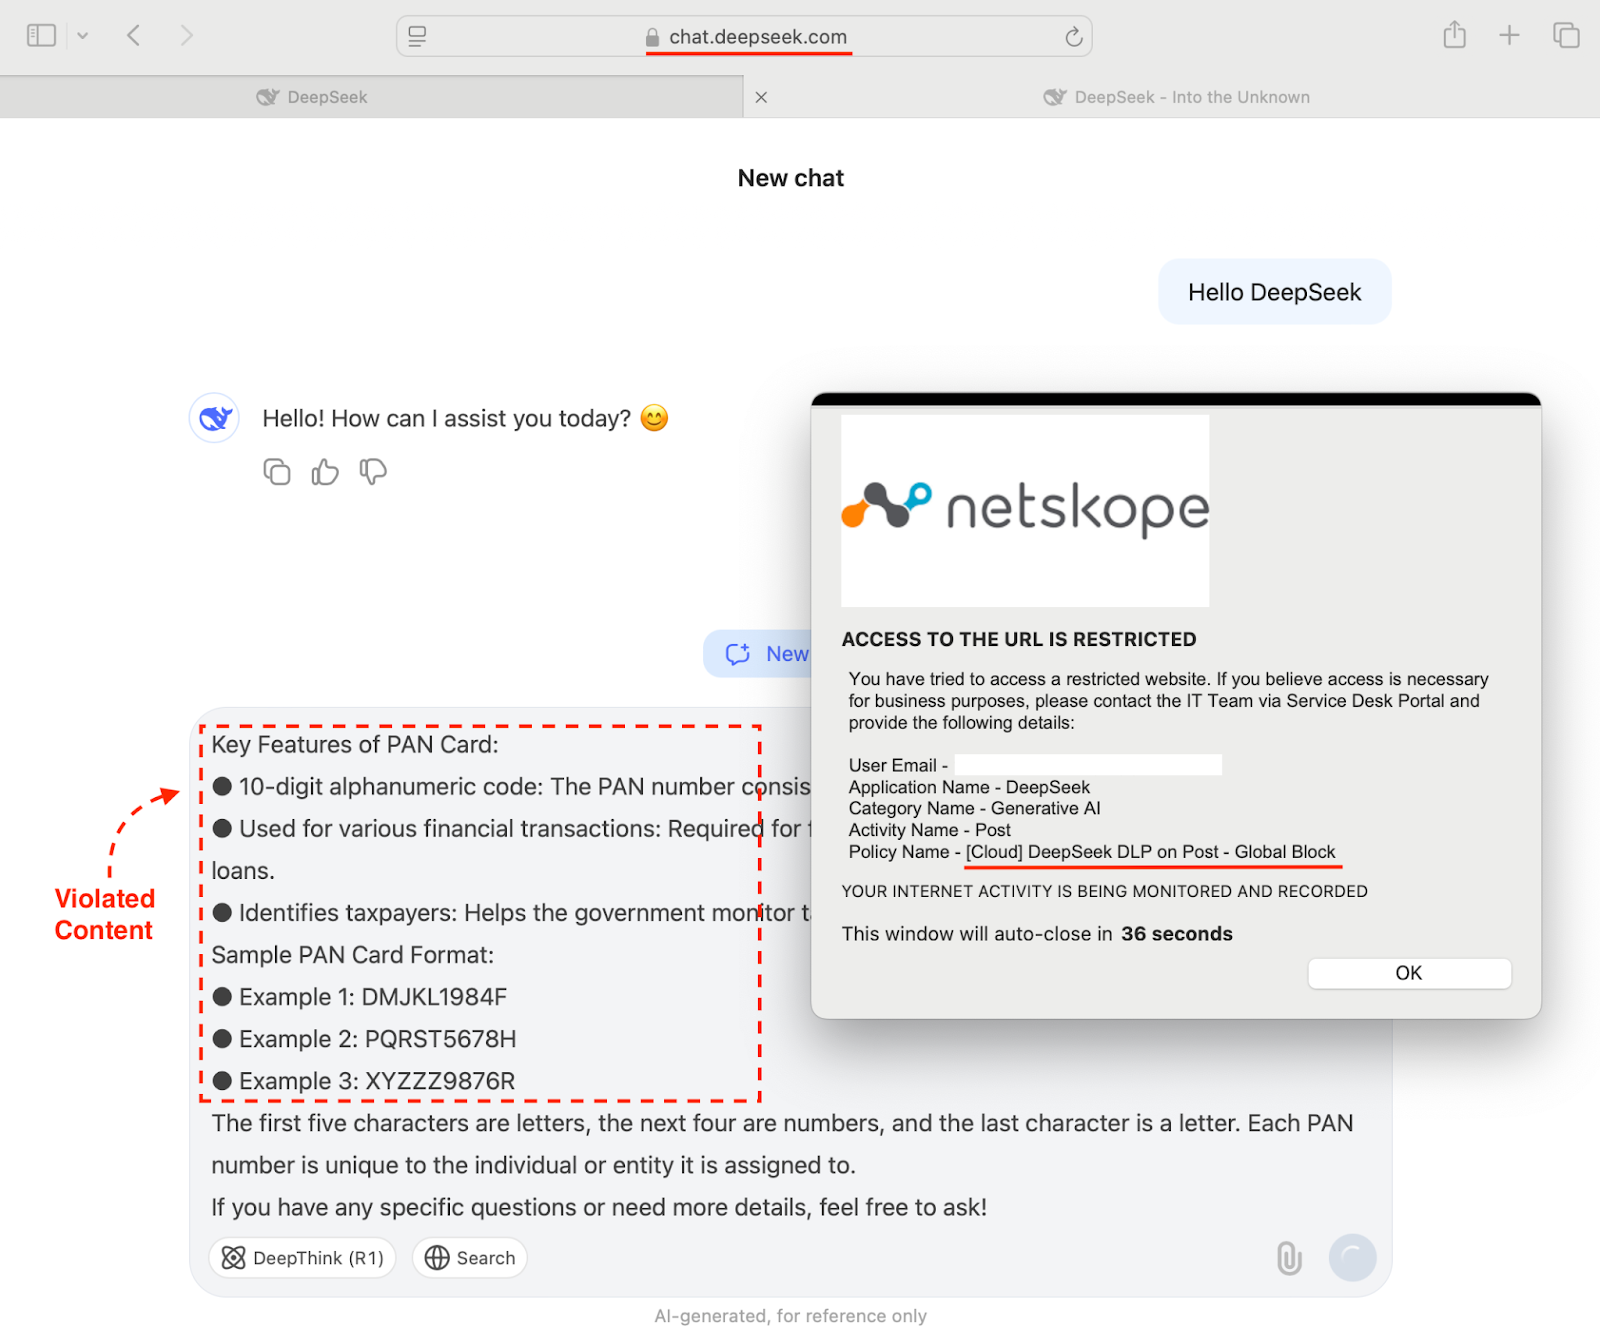This screenshot has width=1600, height=1333.
Task: Click the '36 seconds' countdown text
Action: coord(1176,934)
